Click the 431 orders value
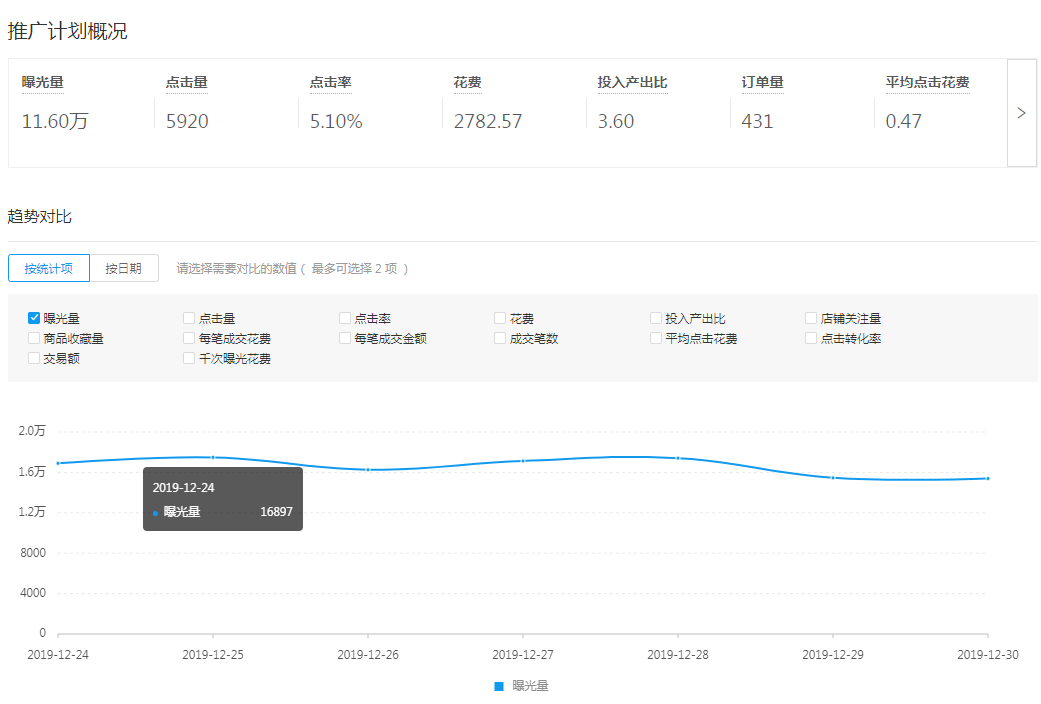This screenshot has width=1041, height=704. tap(758, 121)
